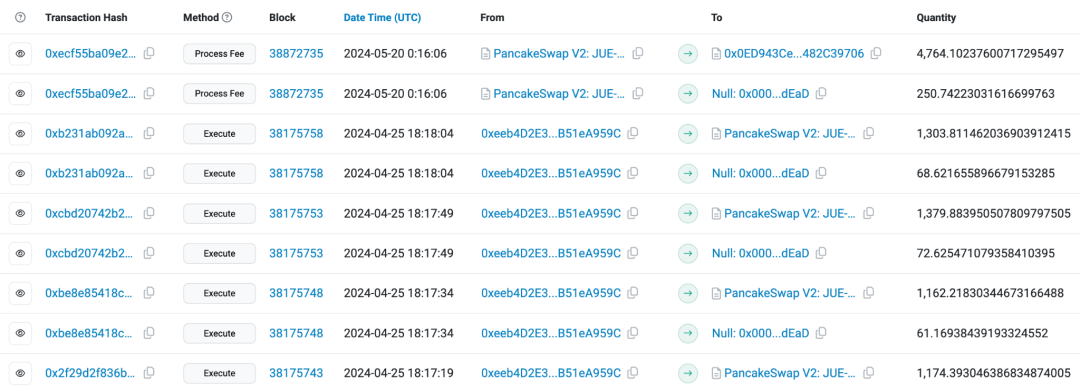
Task: Open To Null: 0x000...dEaD in the 61.169 row
Action: click(760, 333)
